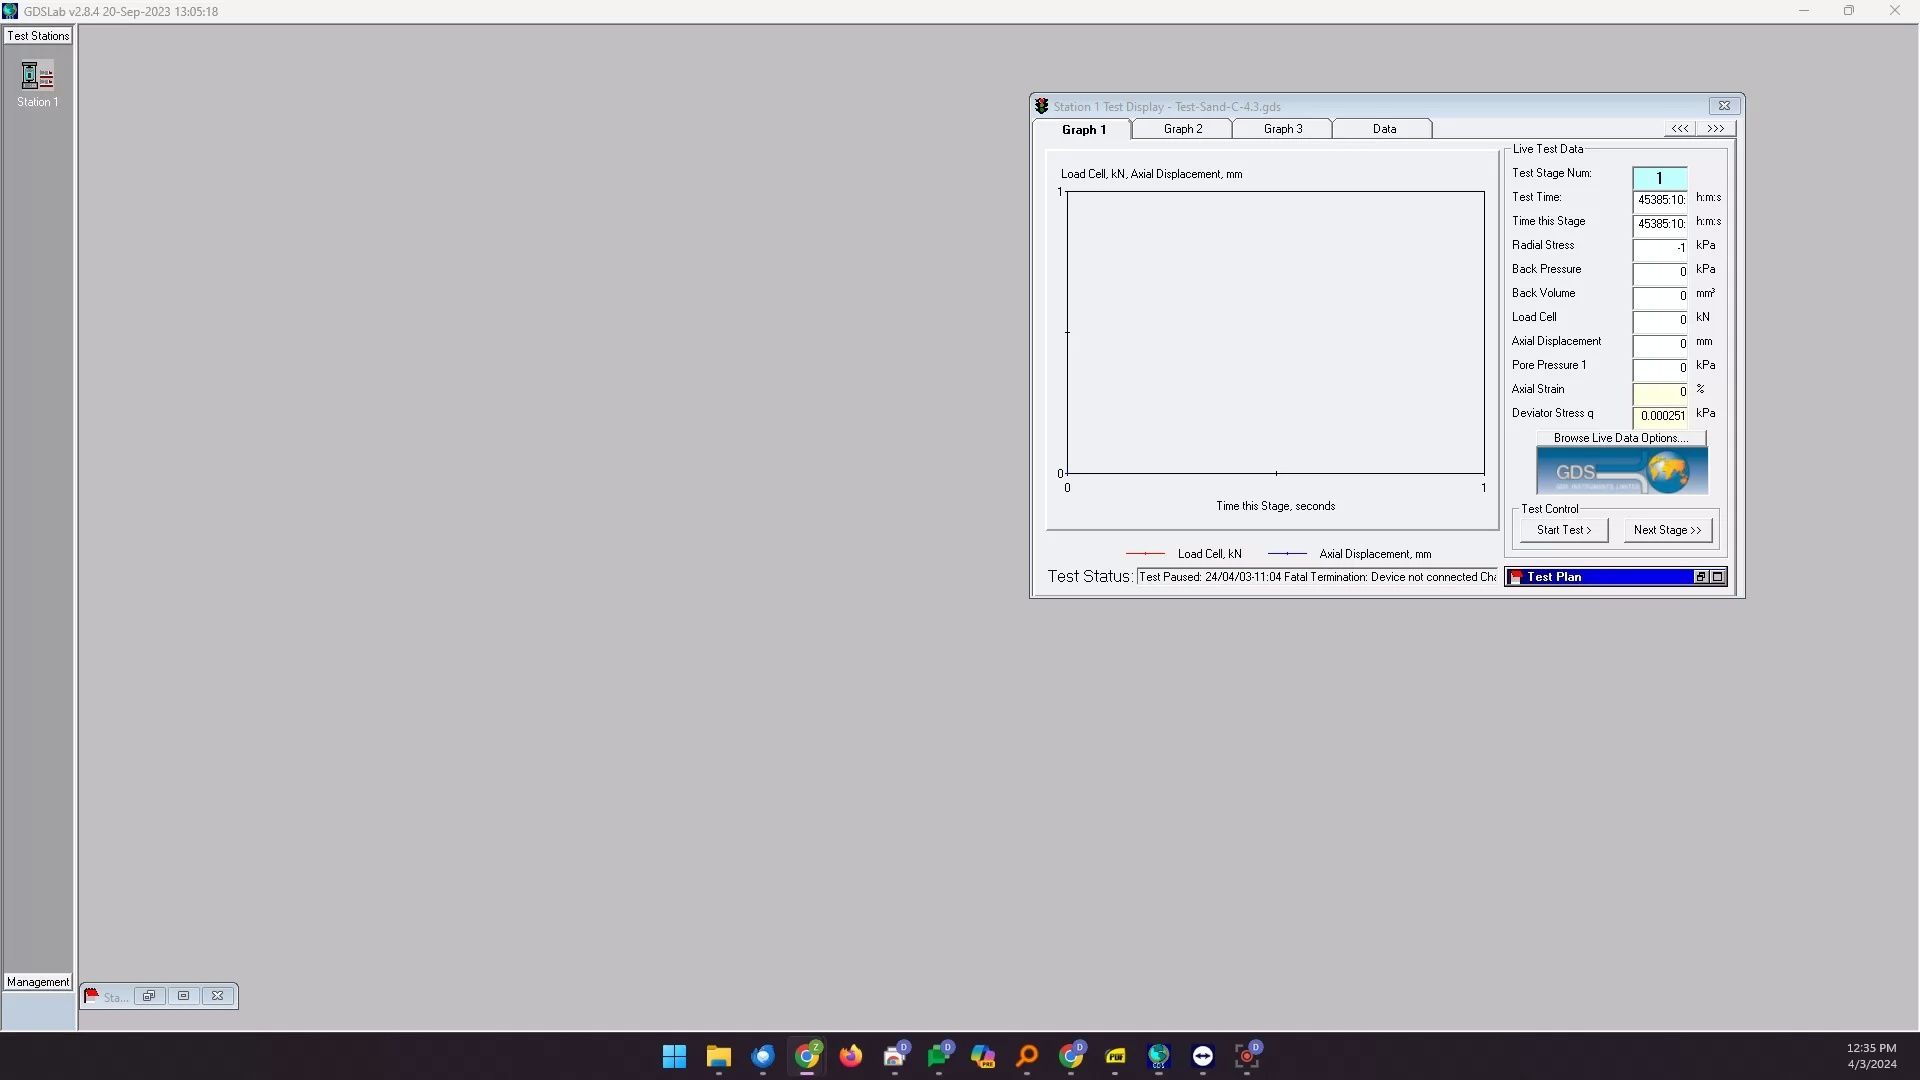Screen dimensions: 1920x1080
Task: Click the GDS Instruments logo banner
Action: click(x=1621, y=471)
